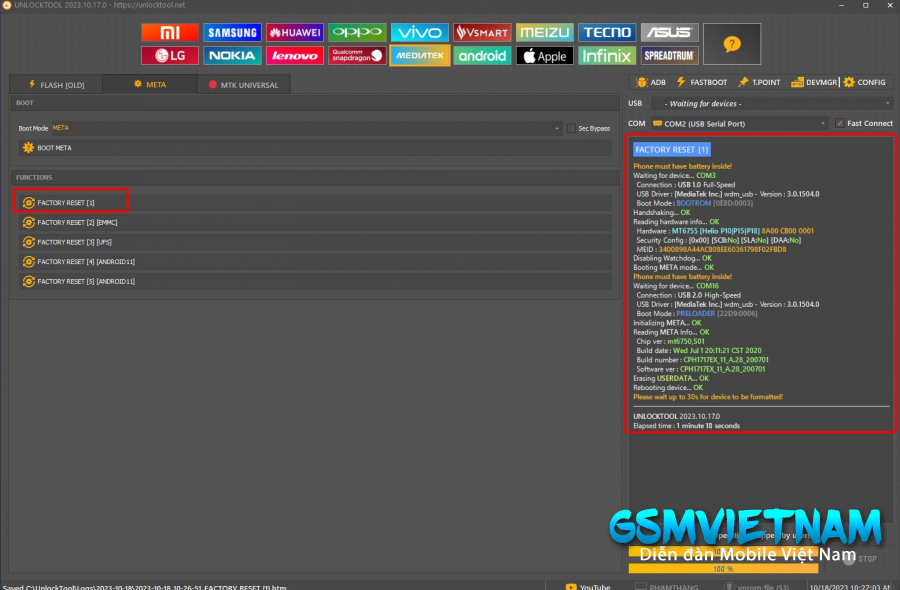This screenshot has width=900, height=590.
Task: Click the MT6755 hardware line in log
Action: pyautogui.click(x=725, y=231)
